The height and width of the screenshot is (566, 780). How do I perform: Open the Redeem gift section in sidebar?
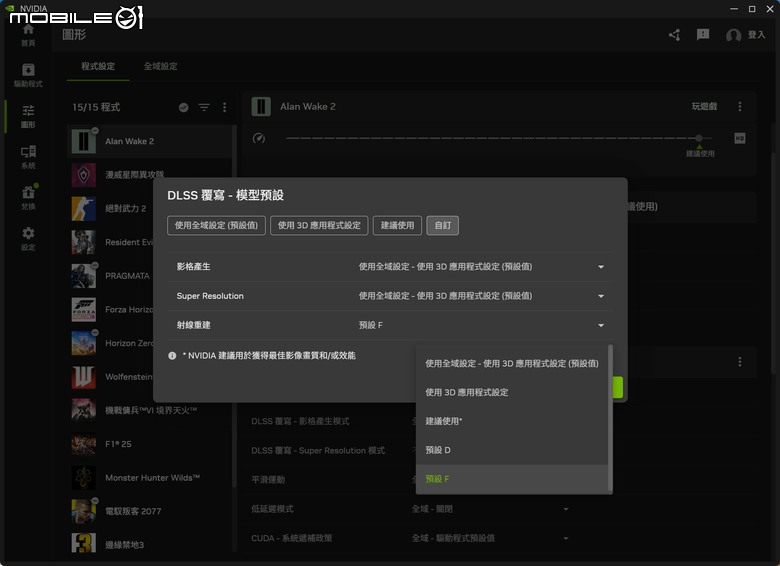(28, 197)
